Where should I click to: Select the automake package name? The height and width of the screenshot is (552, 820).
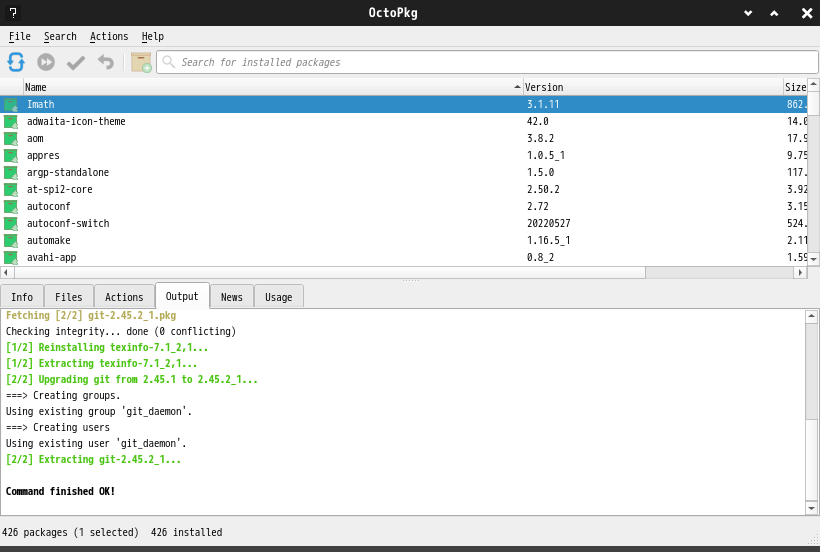click(49, 240)
